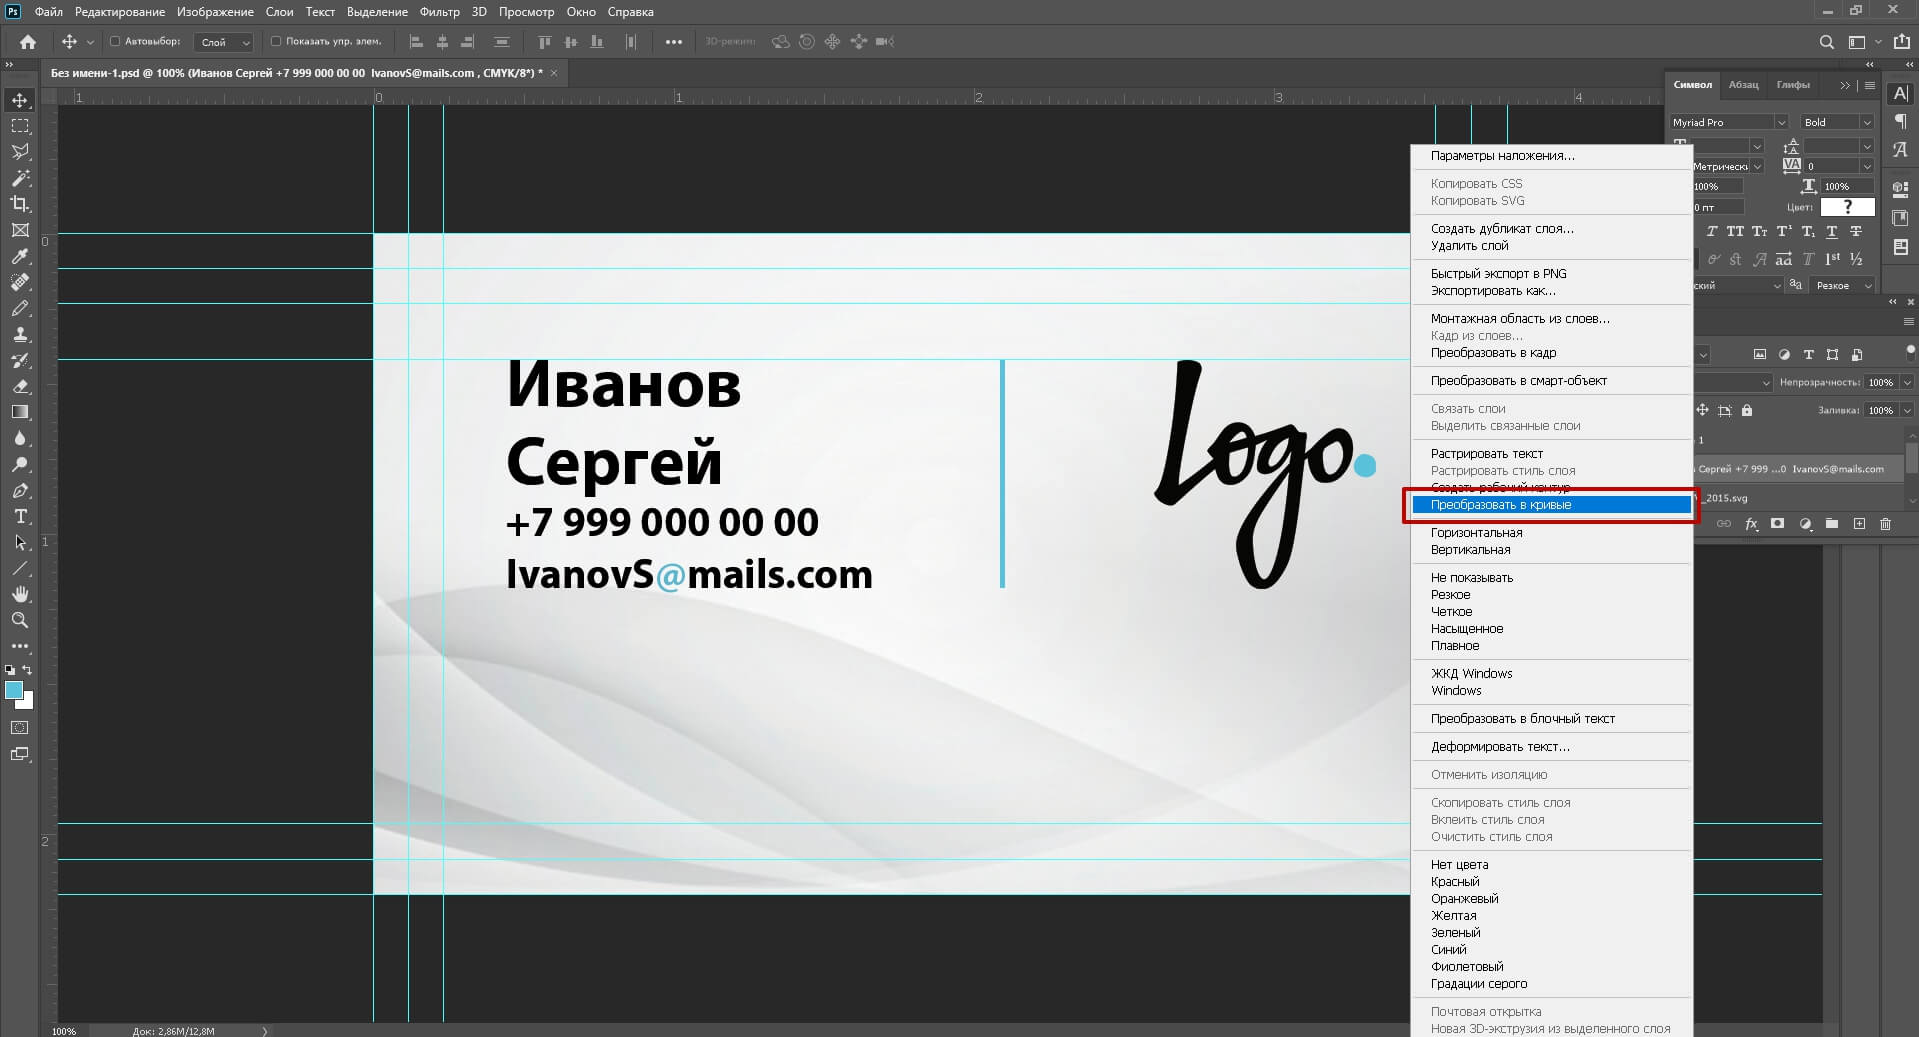The image size is (1919, 1037).
Task: Open more align options (three dots)
Action: point(674,42)
